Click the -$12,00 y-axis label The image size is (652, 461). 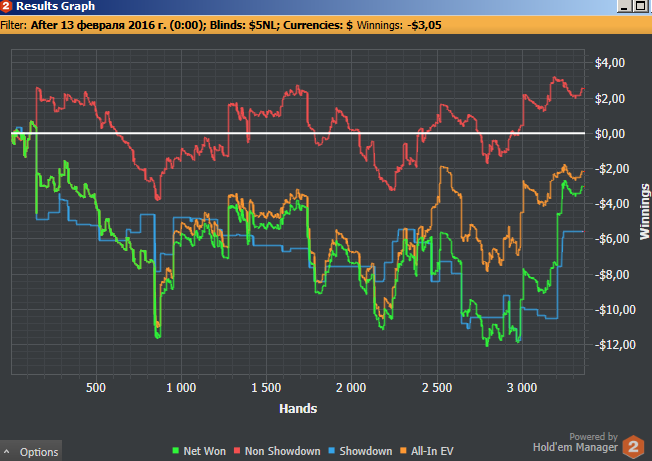615,345
